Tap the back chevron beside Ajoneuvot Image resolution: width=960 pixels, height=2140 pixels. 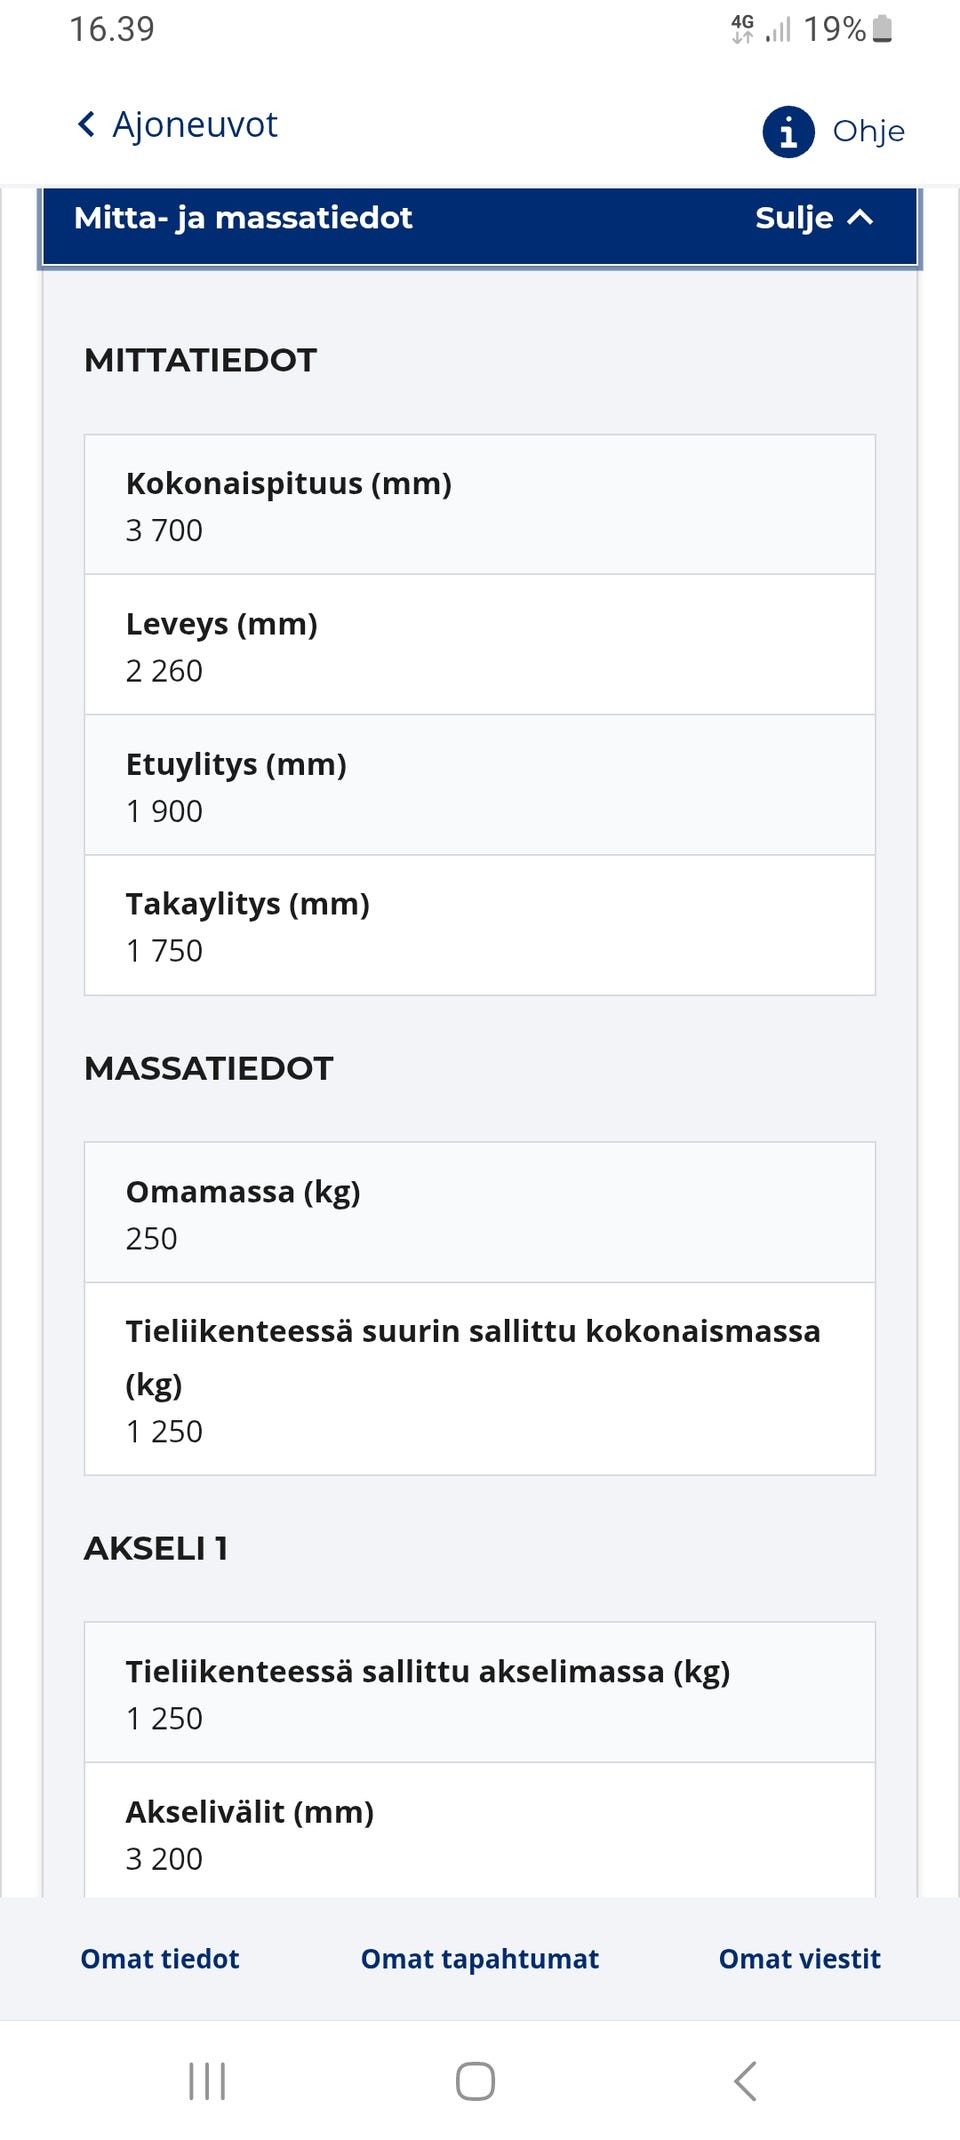point(87,125)
